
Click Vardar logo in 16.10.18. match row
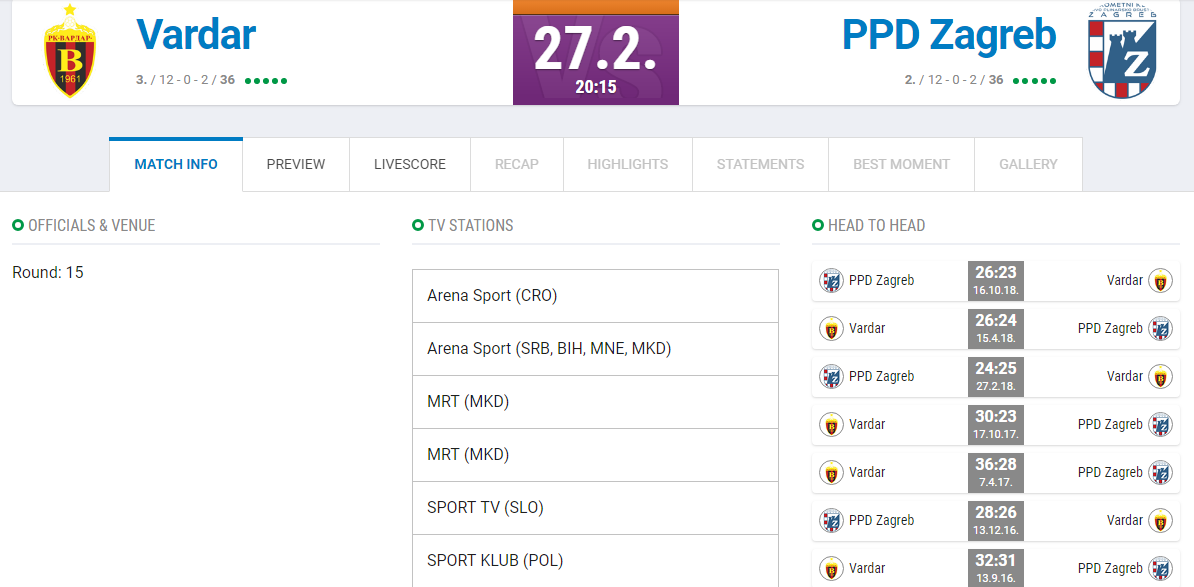[x=1160, y=281]
